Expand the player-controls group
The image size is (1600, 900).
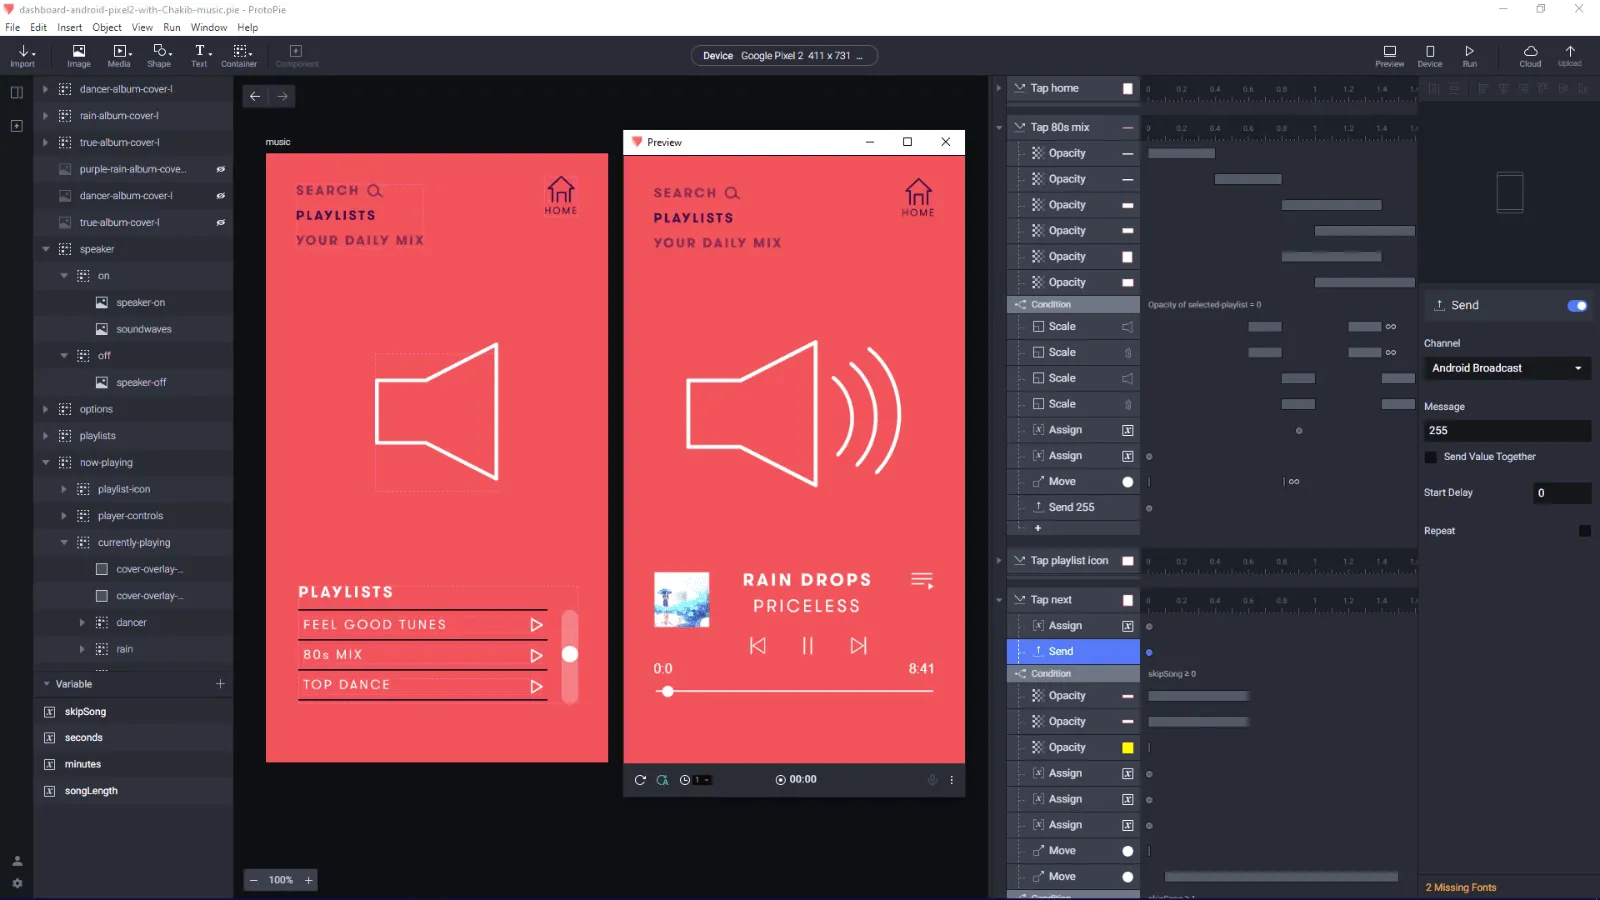(64, 516)
